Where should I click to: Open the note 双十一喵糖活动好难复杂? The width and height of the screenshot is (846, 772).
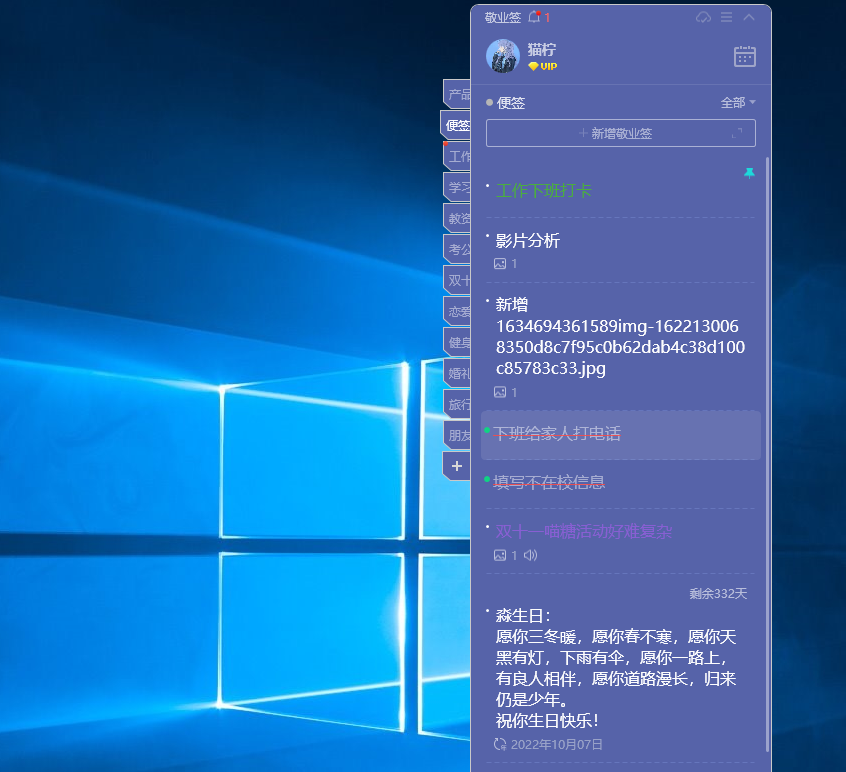click(x=584, y=531)
